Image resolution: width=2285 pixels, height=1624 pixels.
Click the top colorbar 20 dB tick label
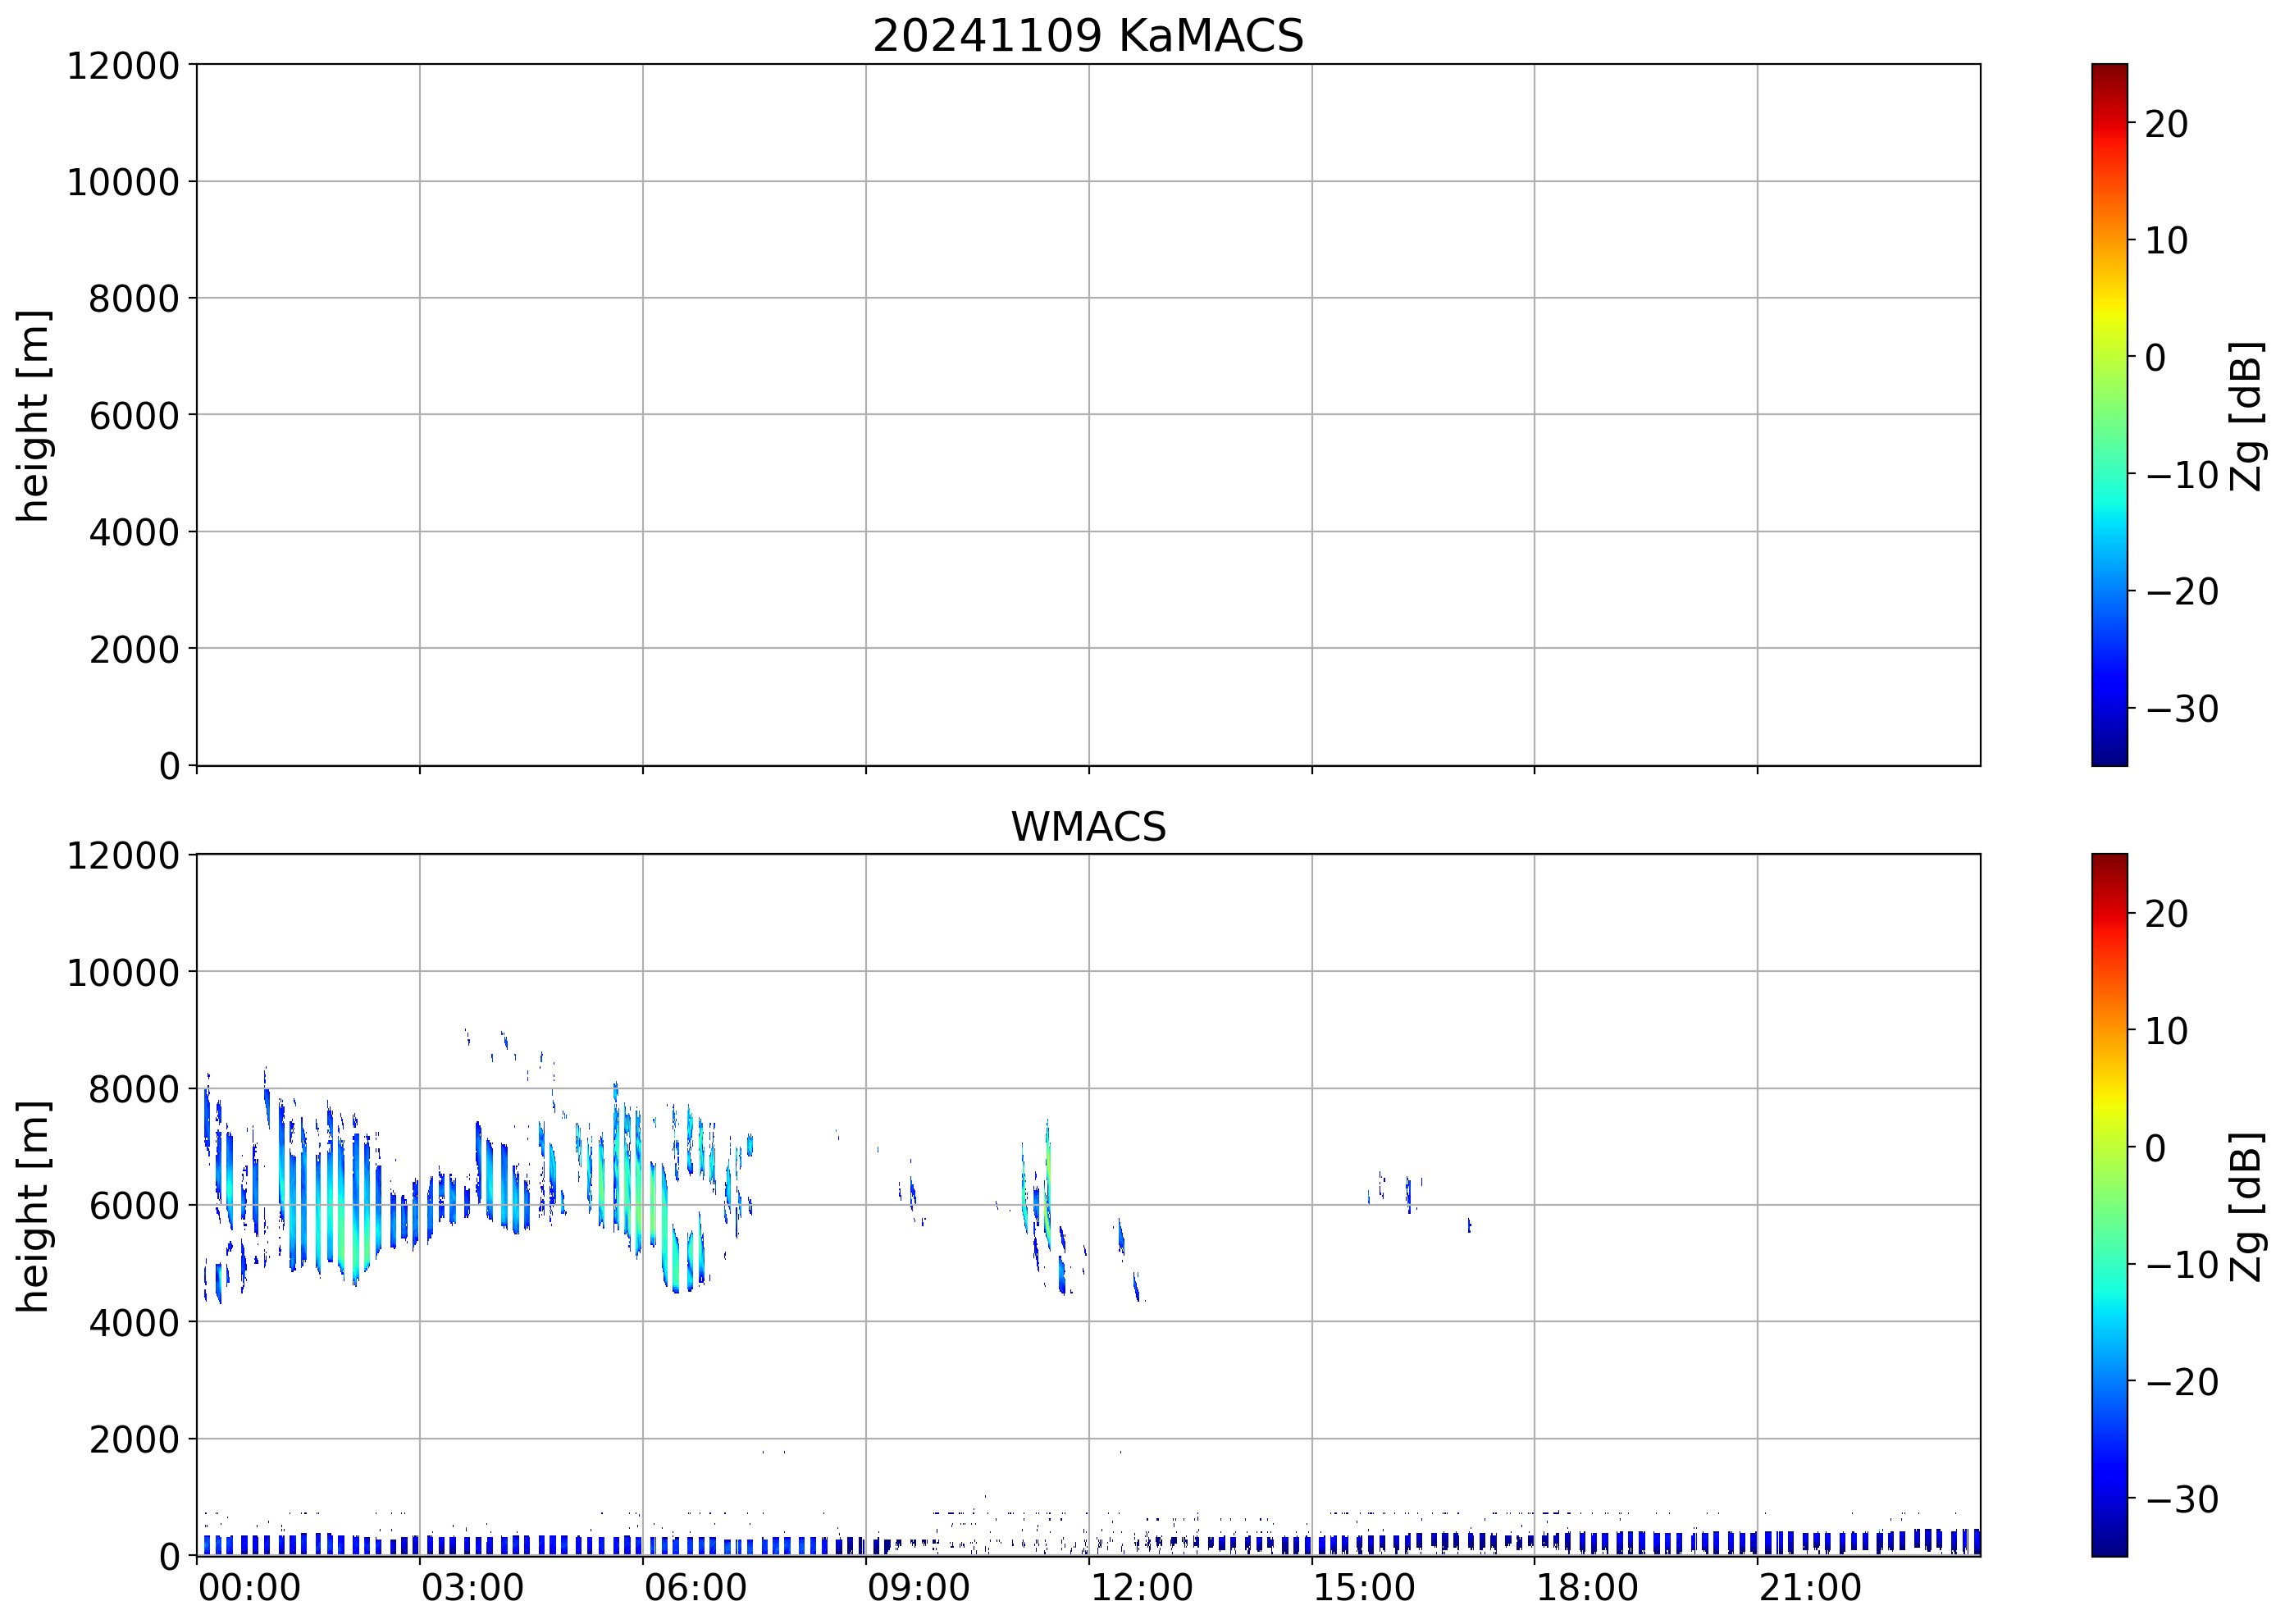pyautogui.click(x=2165, y=124)
